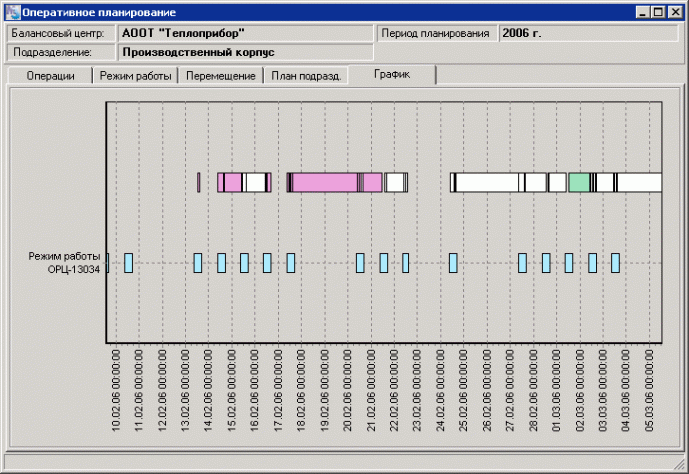
Task: Open the Операции tab
Action: [x=50, y=76]
